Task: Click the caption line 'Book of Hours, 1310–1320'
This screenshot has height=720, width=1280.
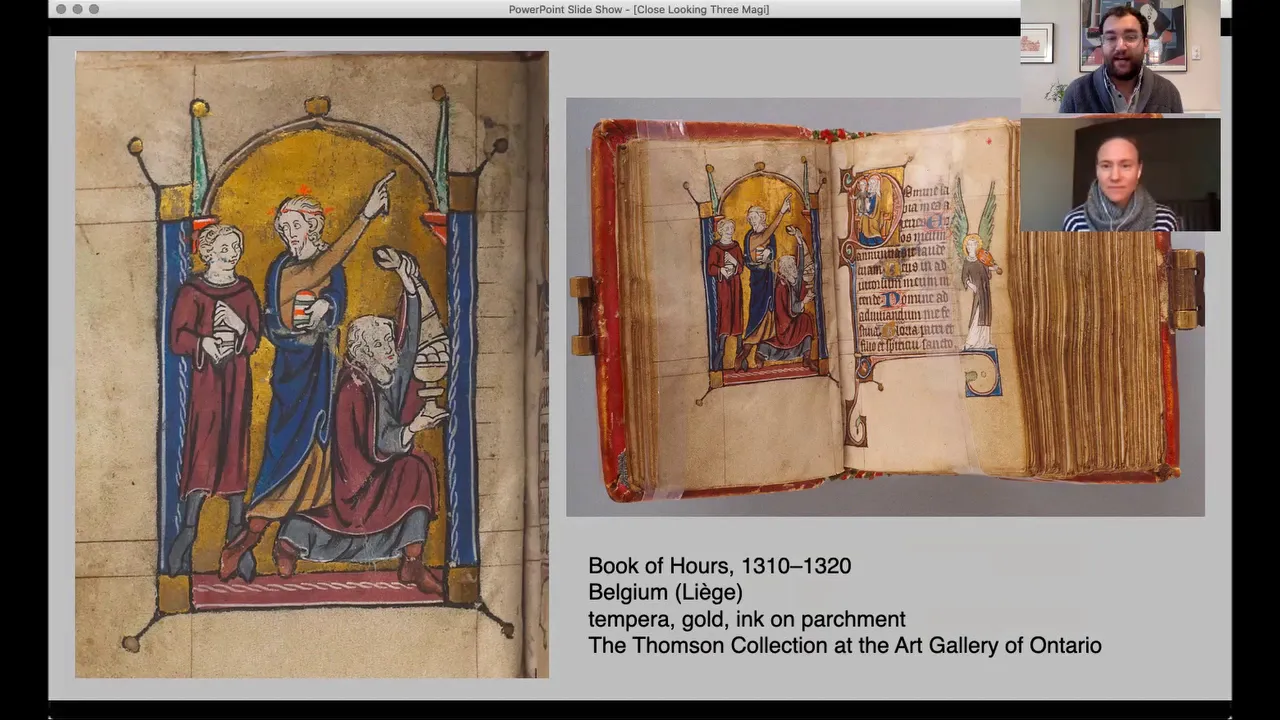Action: pyautogui.click(x=719, y=566)
